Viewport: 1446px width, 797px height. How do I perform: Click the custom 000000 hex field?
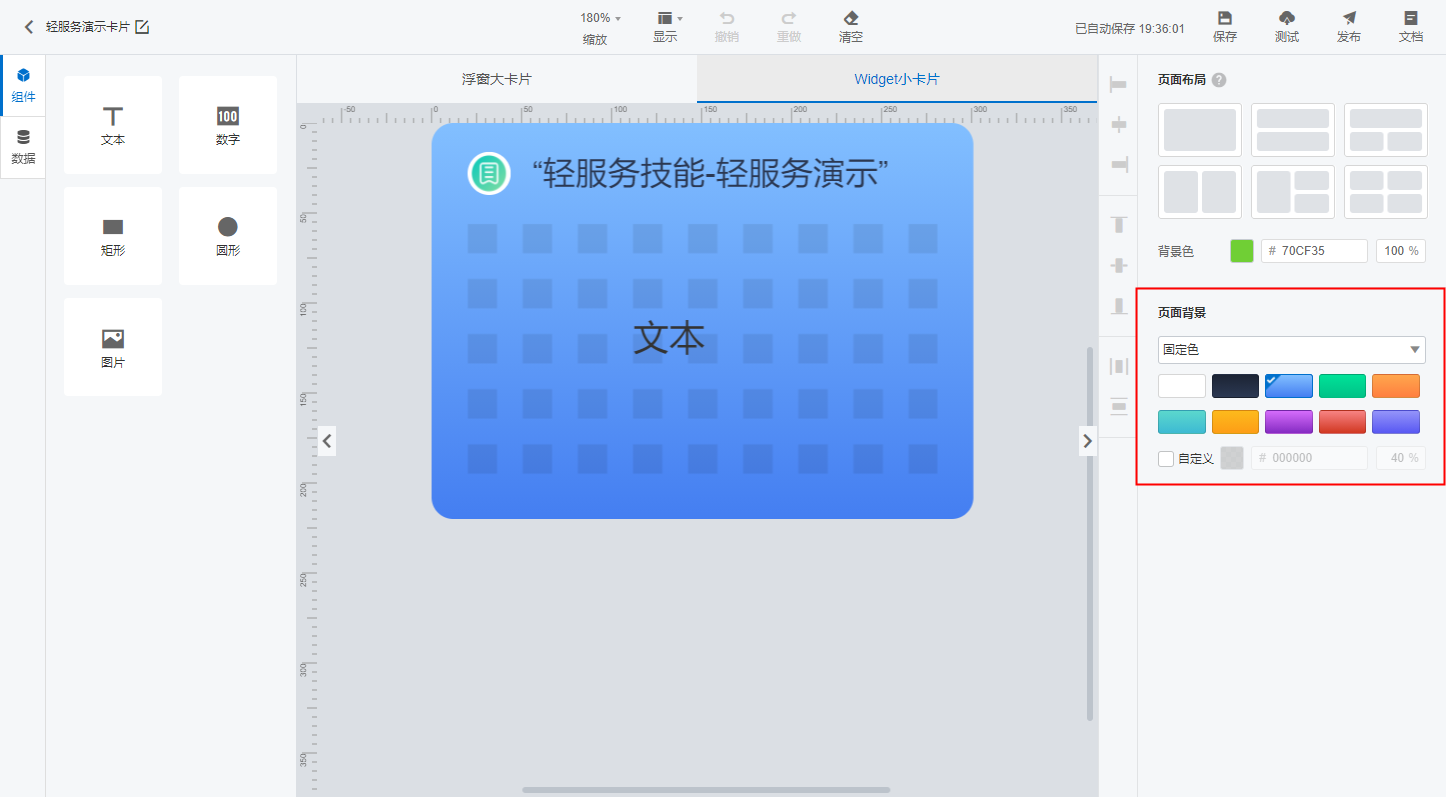[1309, 458]
